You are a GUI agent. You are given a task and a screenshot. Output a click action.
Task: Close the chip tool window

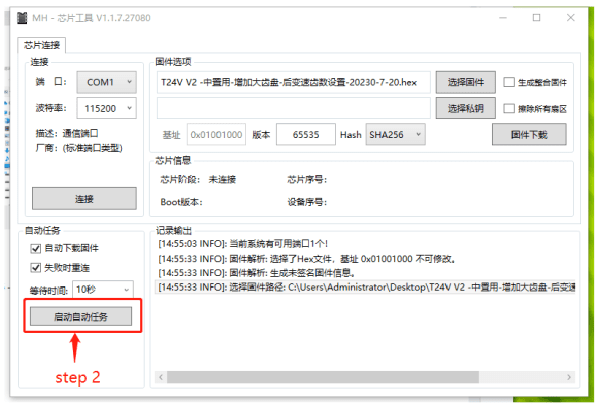tap(571, 18)
